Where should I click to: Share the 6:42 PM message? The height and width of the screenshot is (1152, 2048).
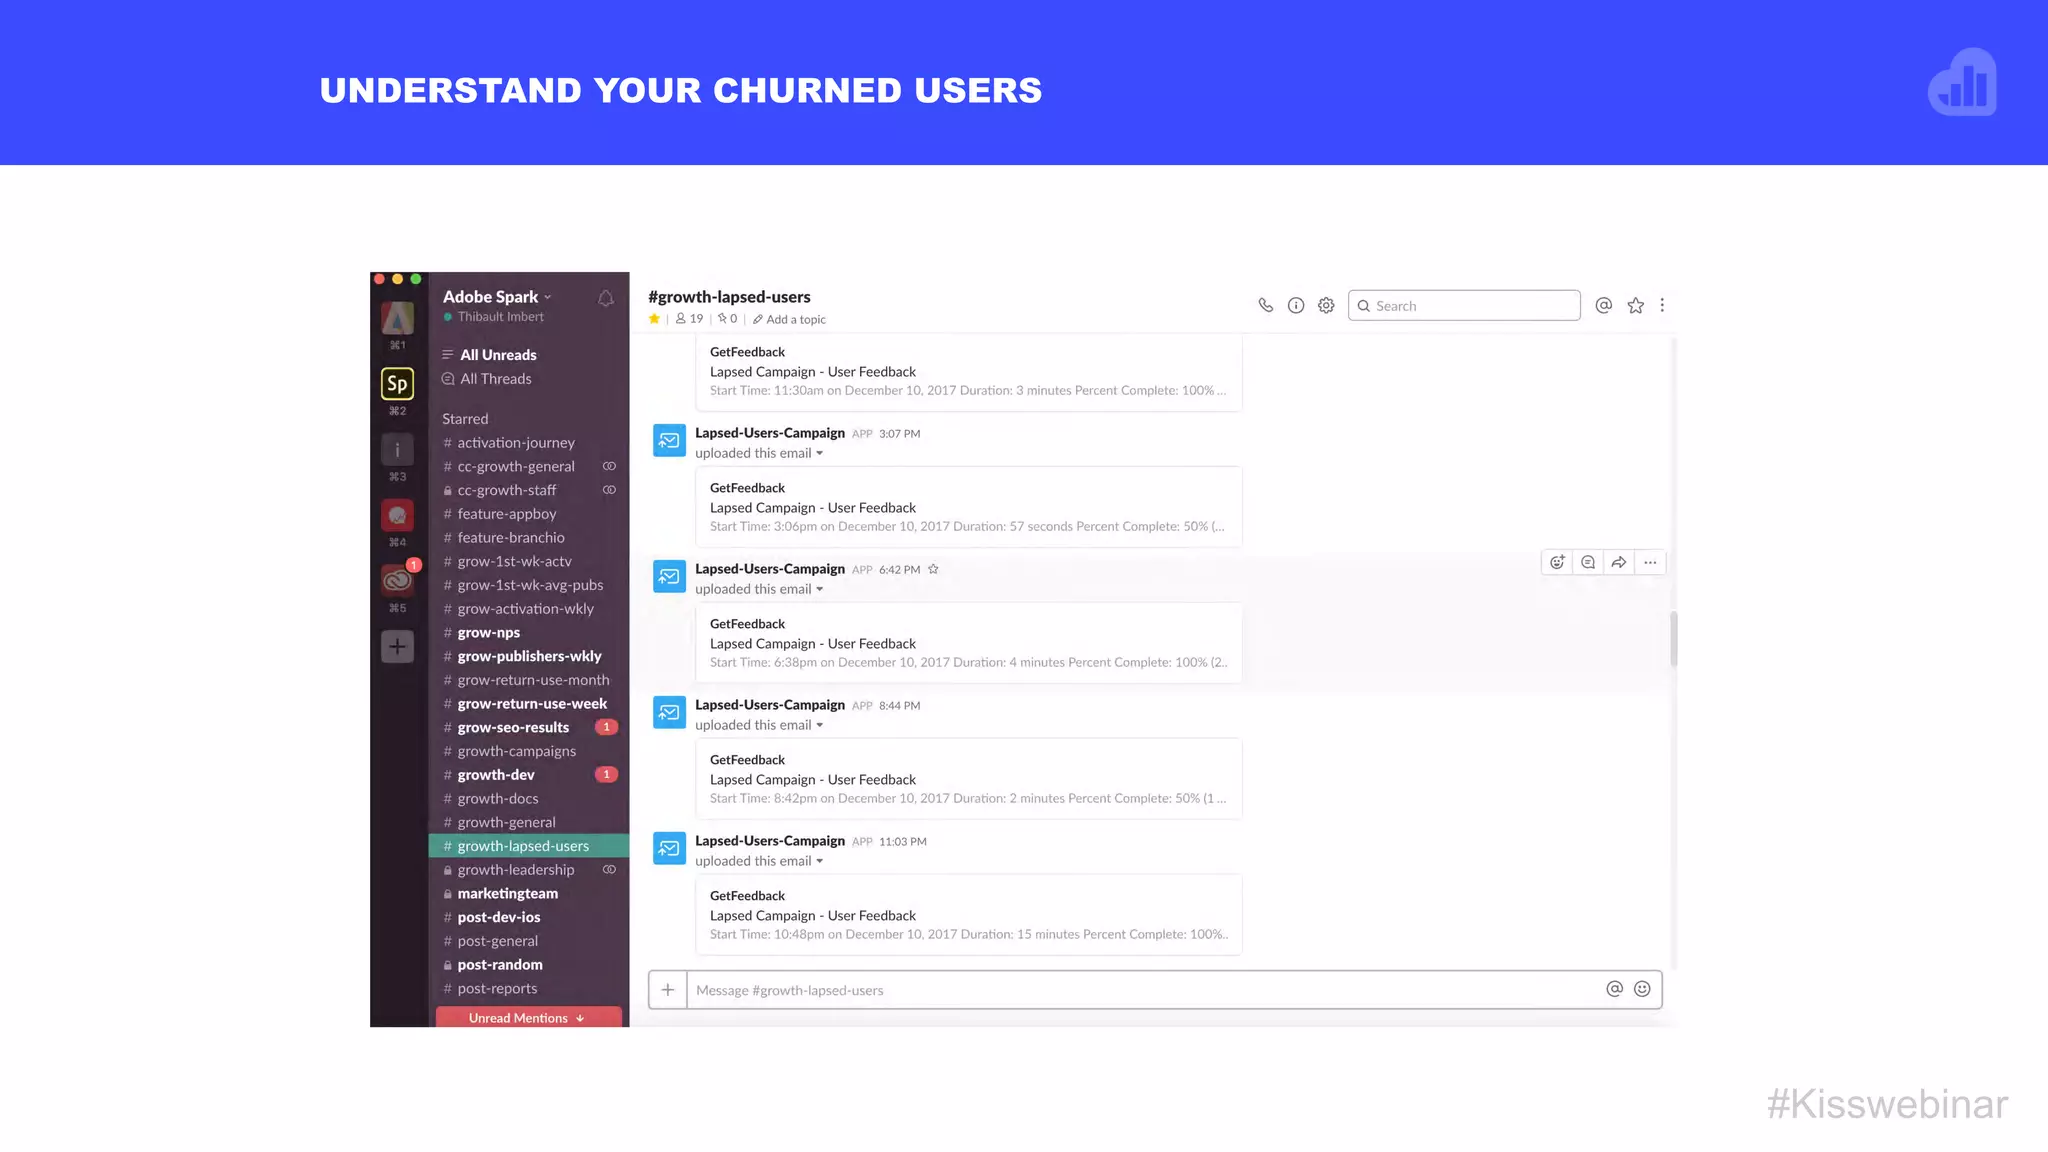tap(1619, 562)
